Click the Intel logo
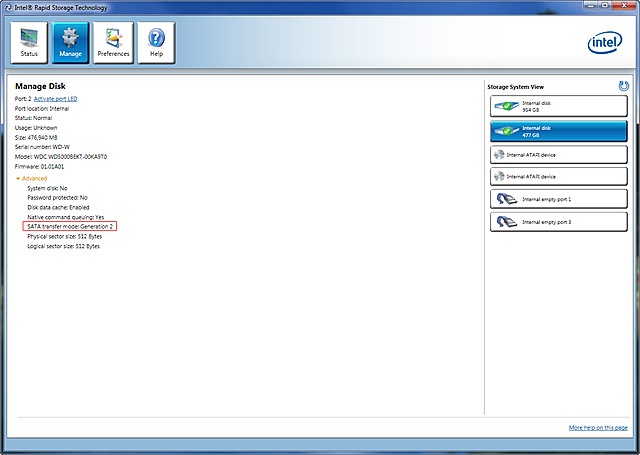Viewport: 640px width, 455px height. (x=605, y=42)
